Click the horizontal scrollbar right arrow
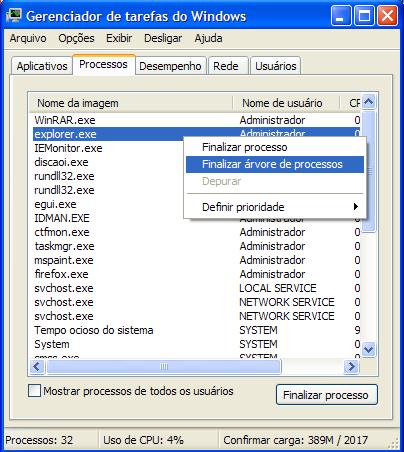404x452 pixels. (x=351, y=367)
